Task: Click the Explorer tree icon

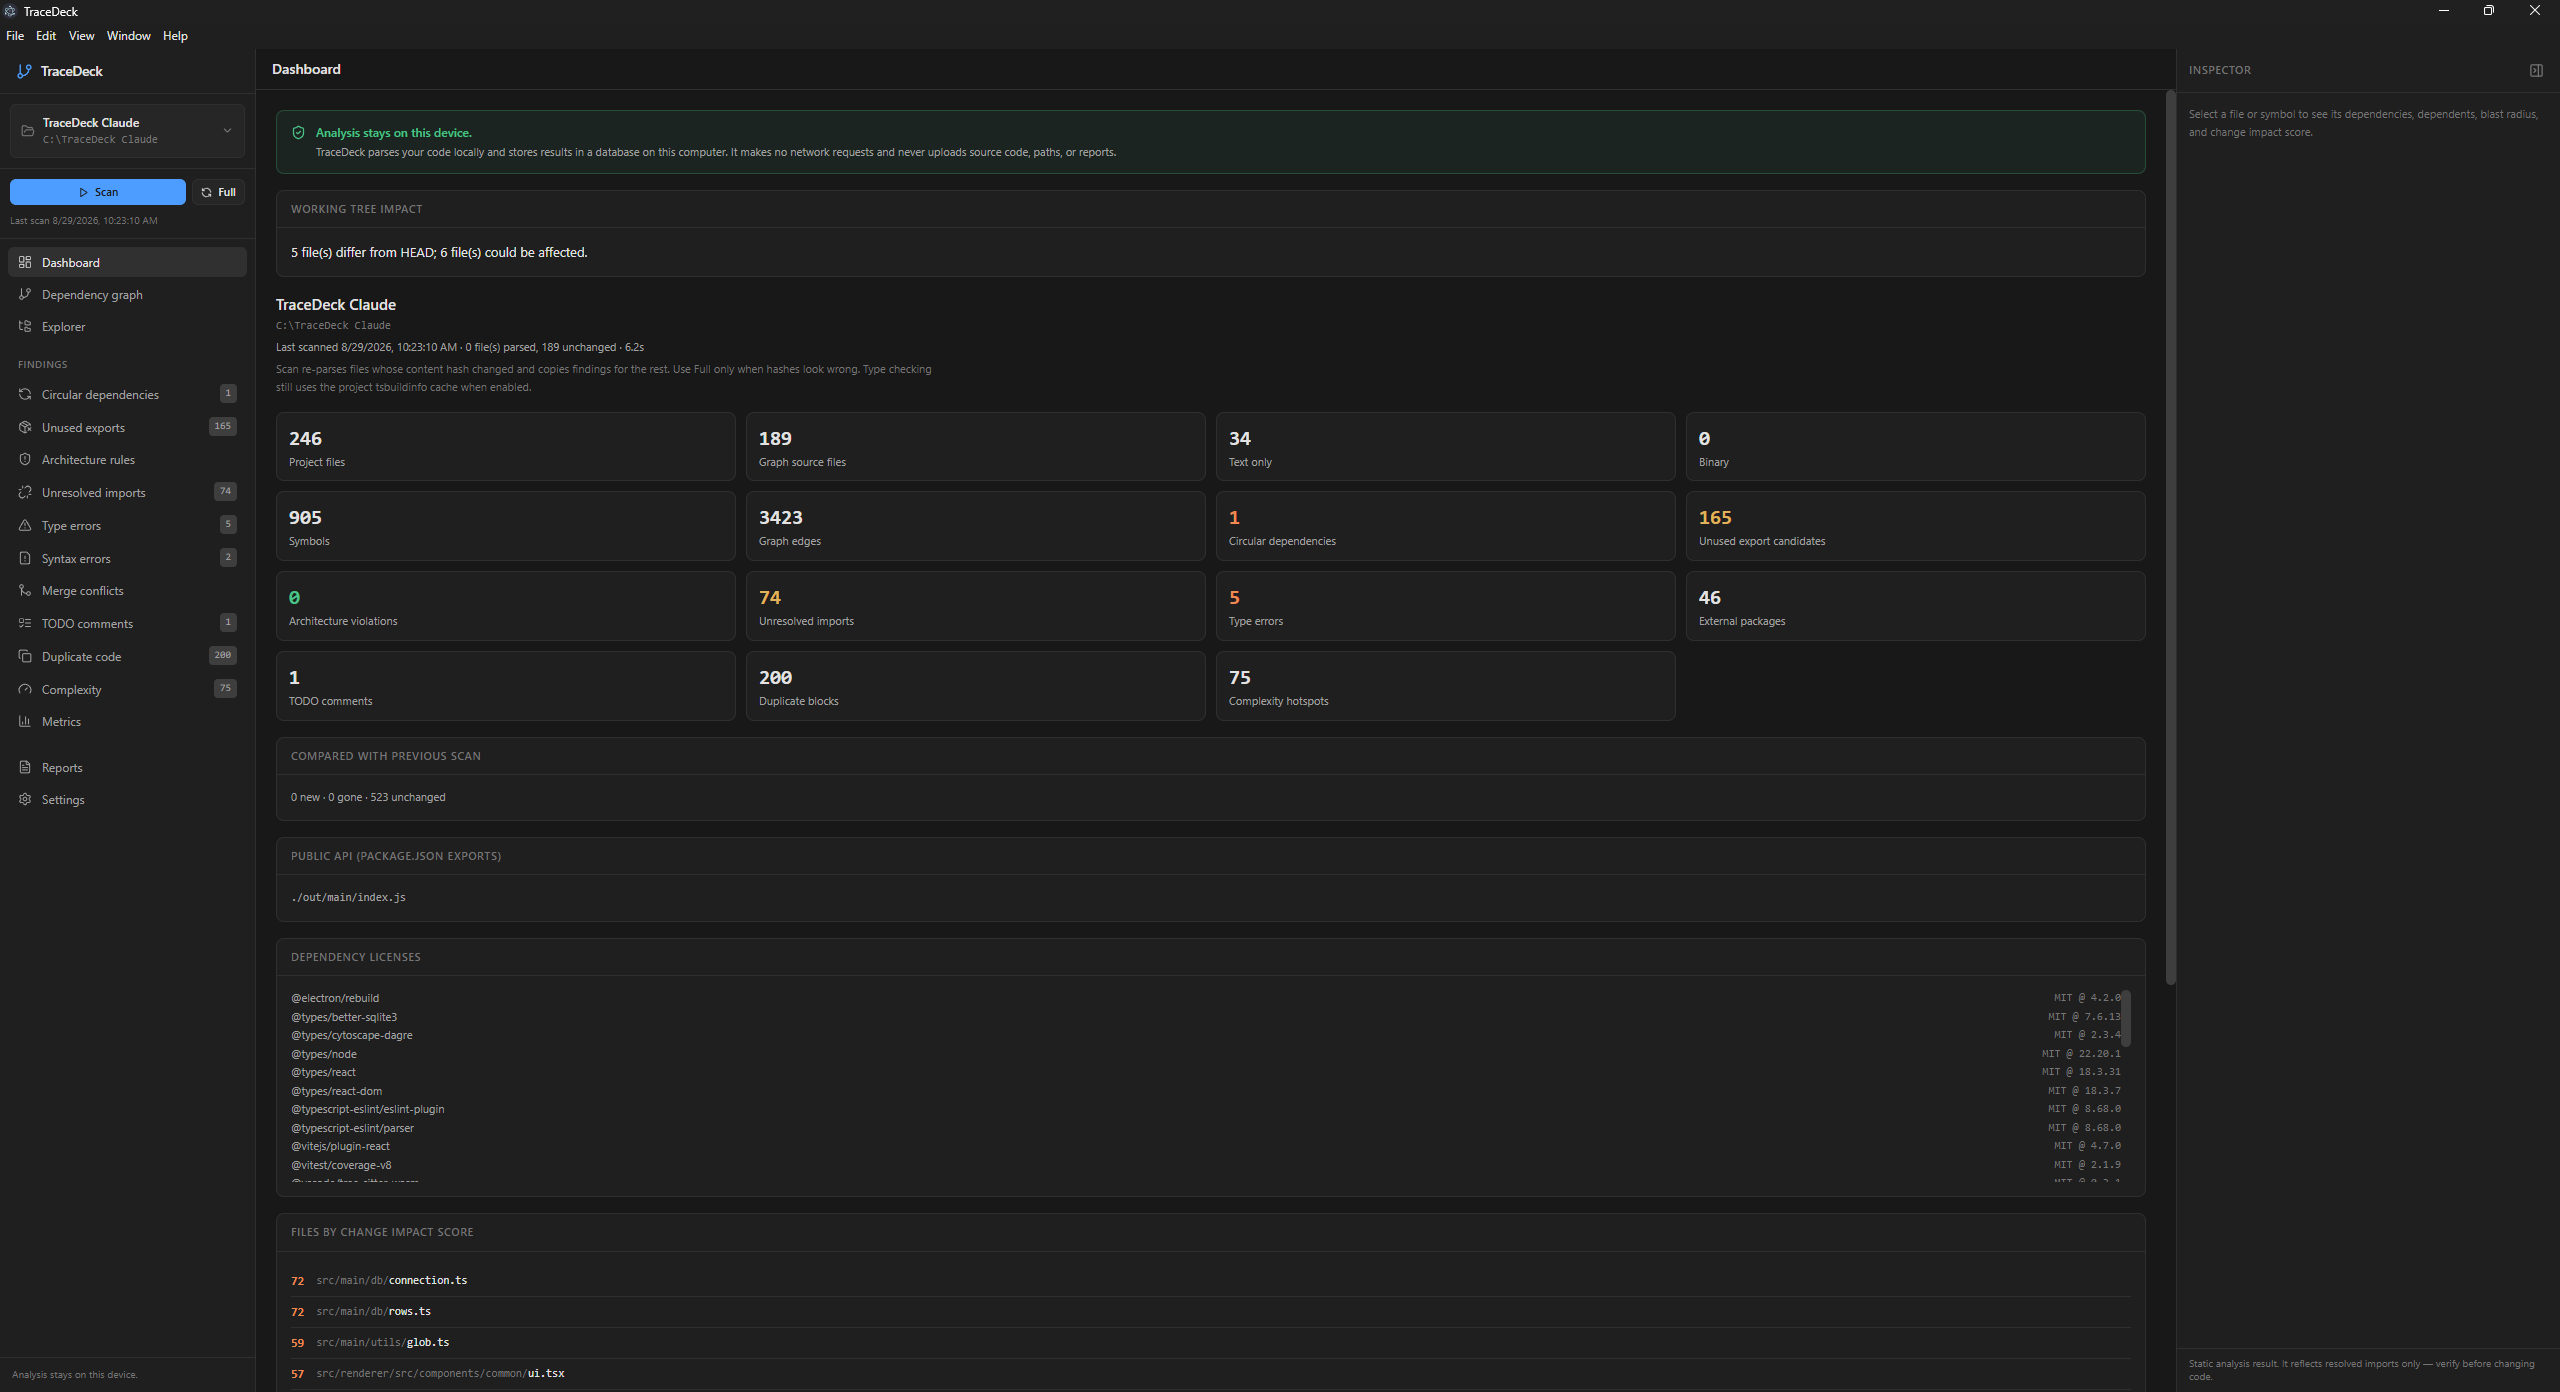Action: [x=25, y=326]
